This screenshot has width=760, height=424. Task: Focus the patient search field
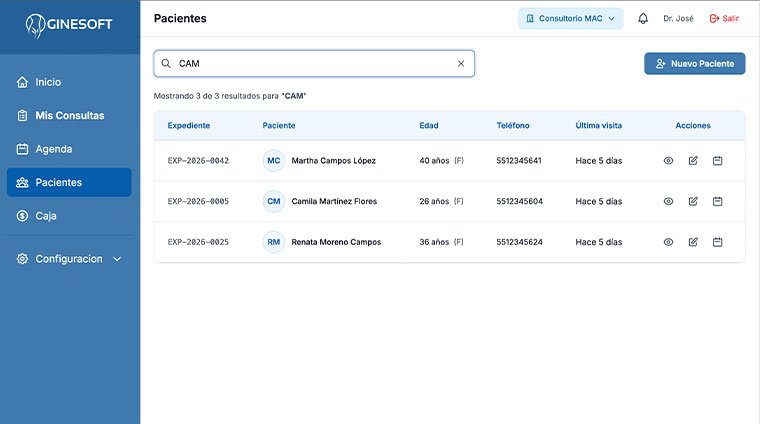pyautogui.click(x=314, y=63)
